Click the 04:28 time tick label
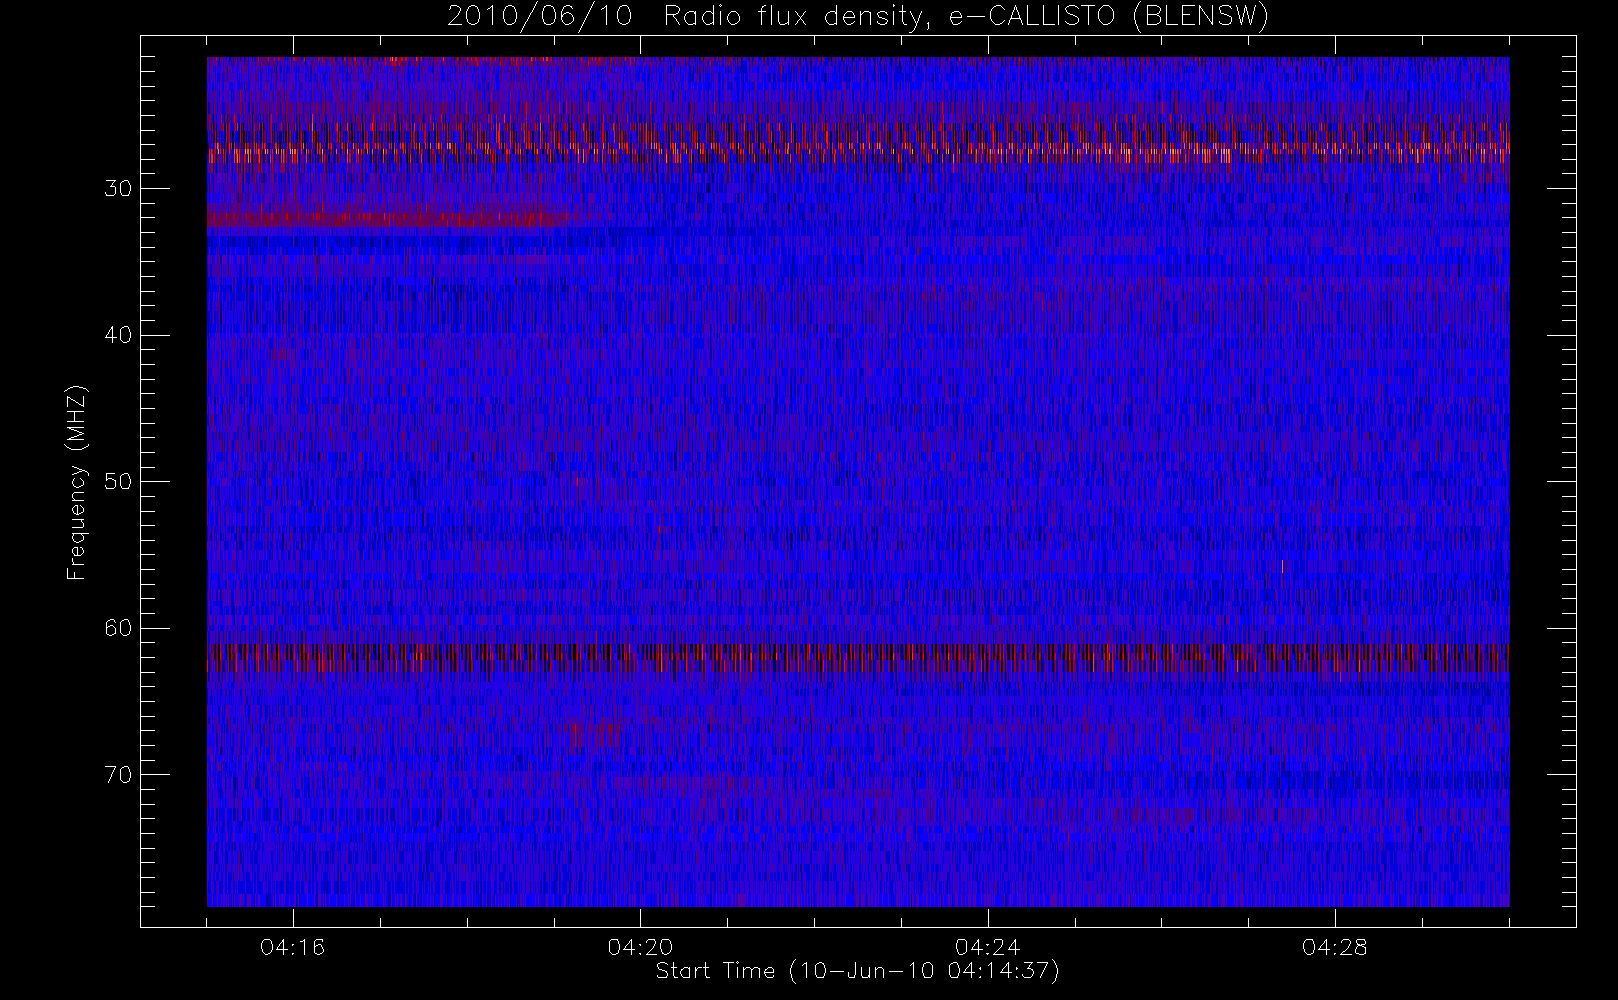This screenshot has width=1618, height=1000. pyautogui.click(x=1335, y=947)
